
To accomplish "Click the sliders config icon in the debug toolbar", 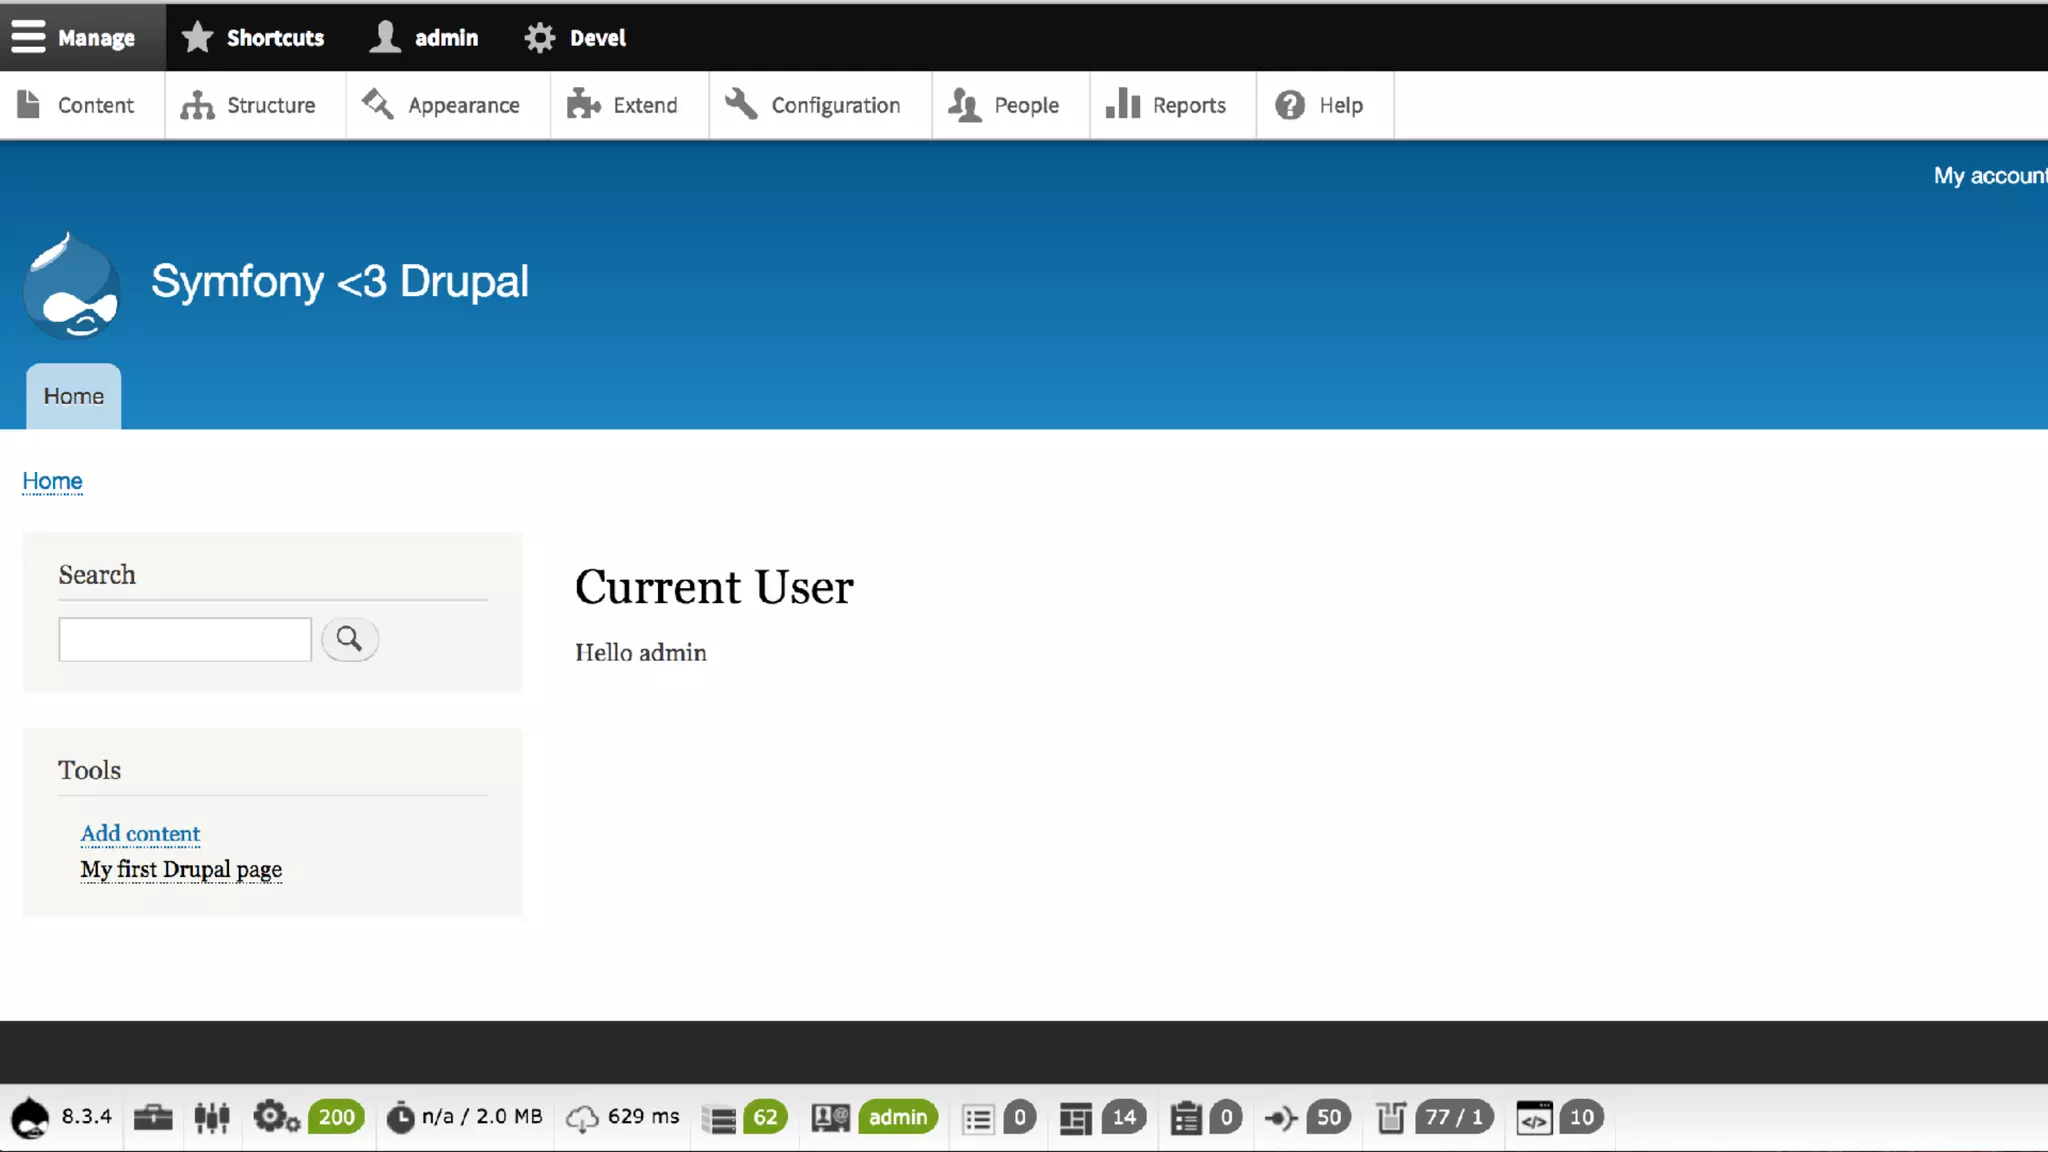I will tap(212, 1117).
